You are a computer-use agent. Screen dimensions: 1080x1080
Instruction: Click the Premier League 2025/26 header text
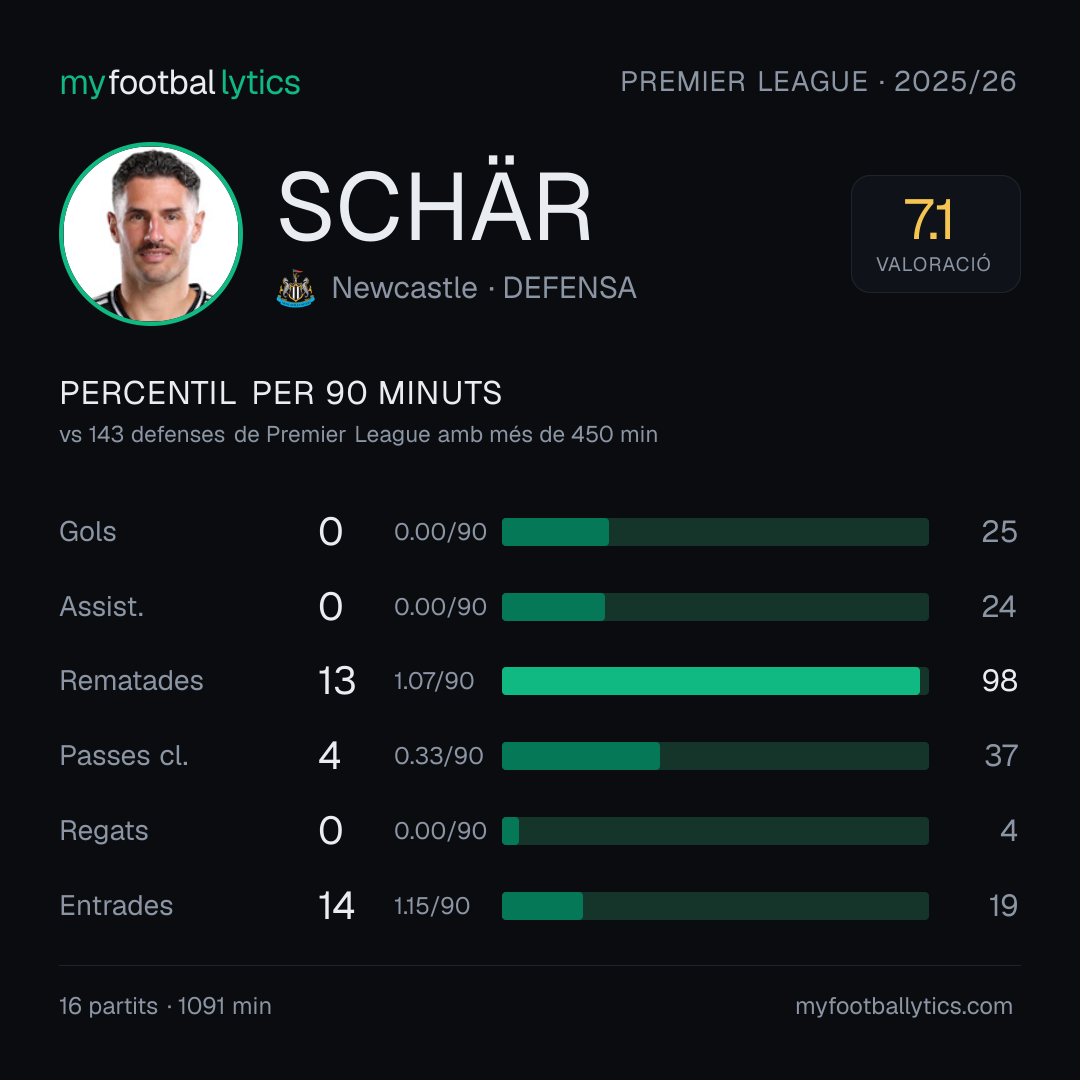(818, 81)
